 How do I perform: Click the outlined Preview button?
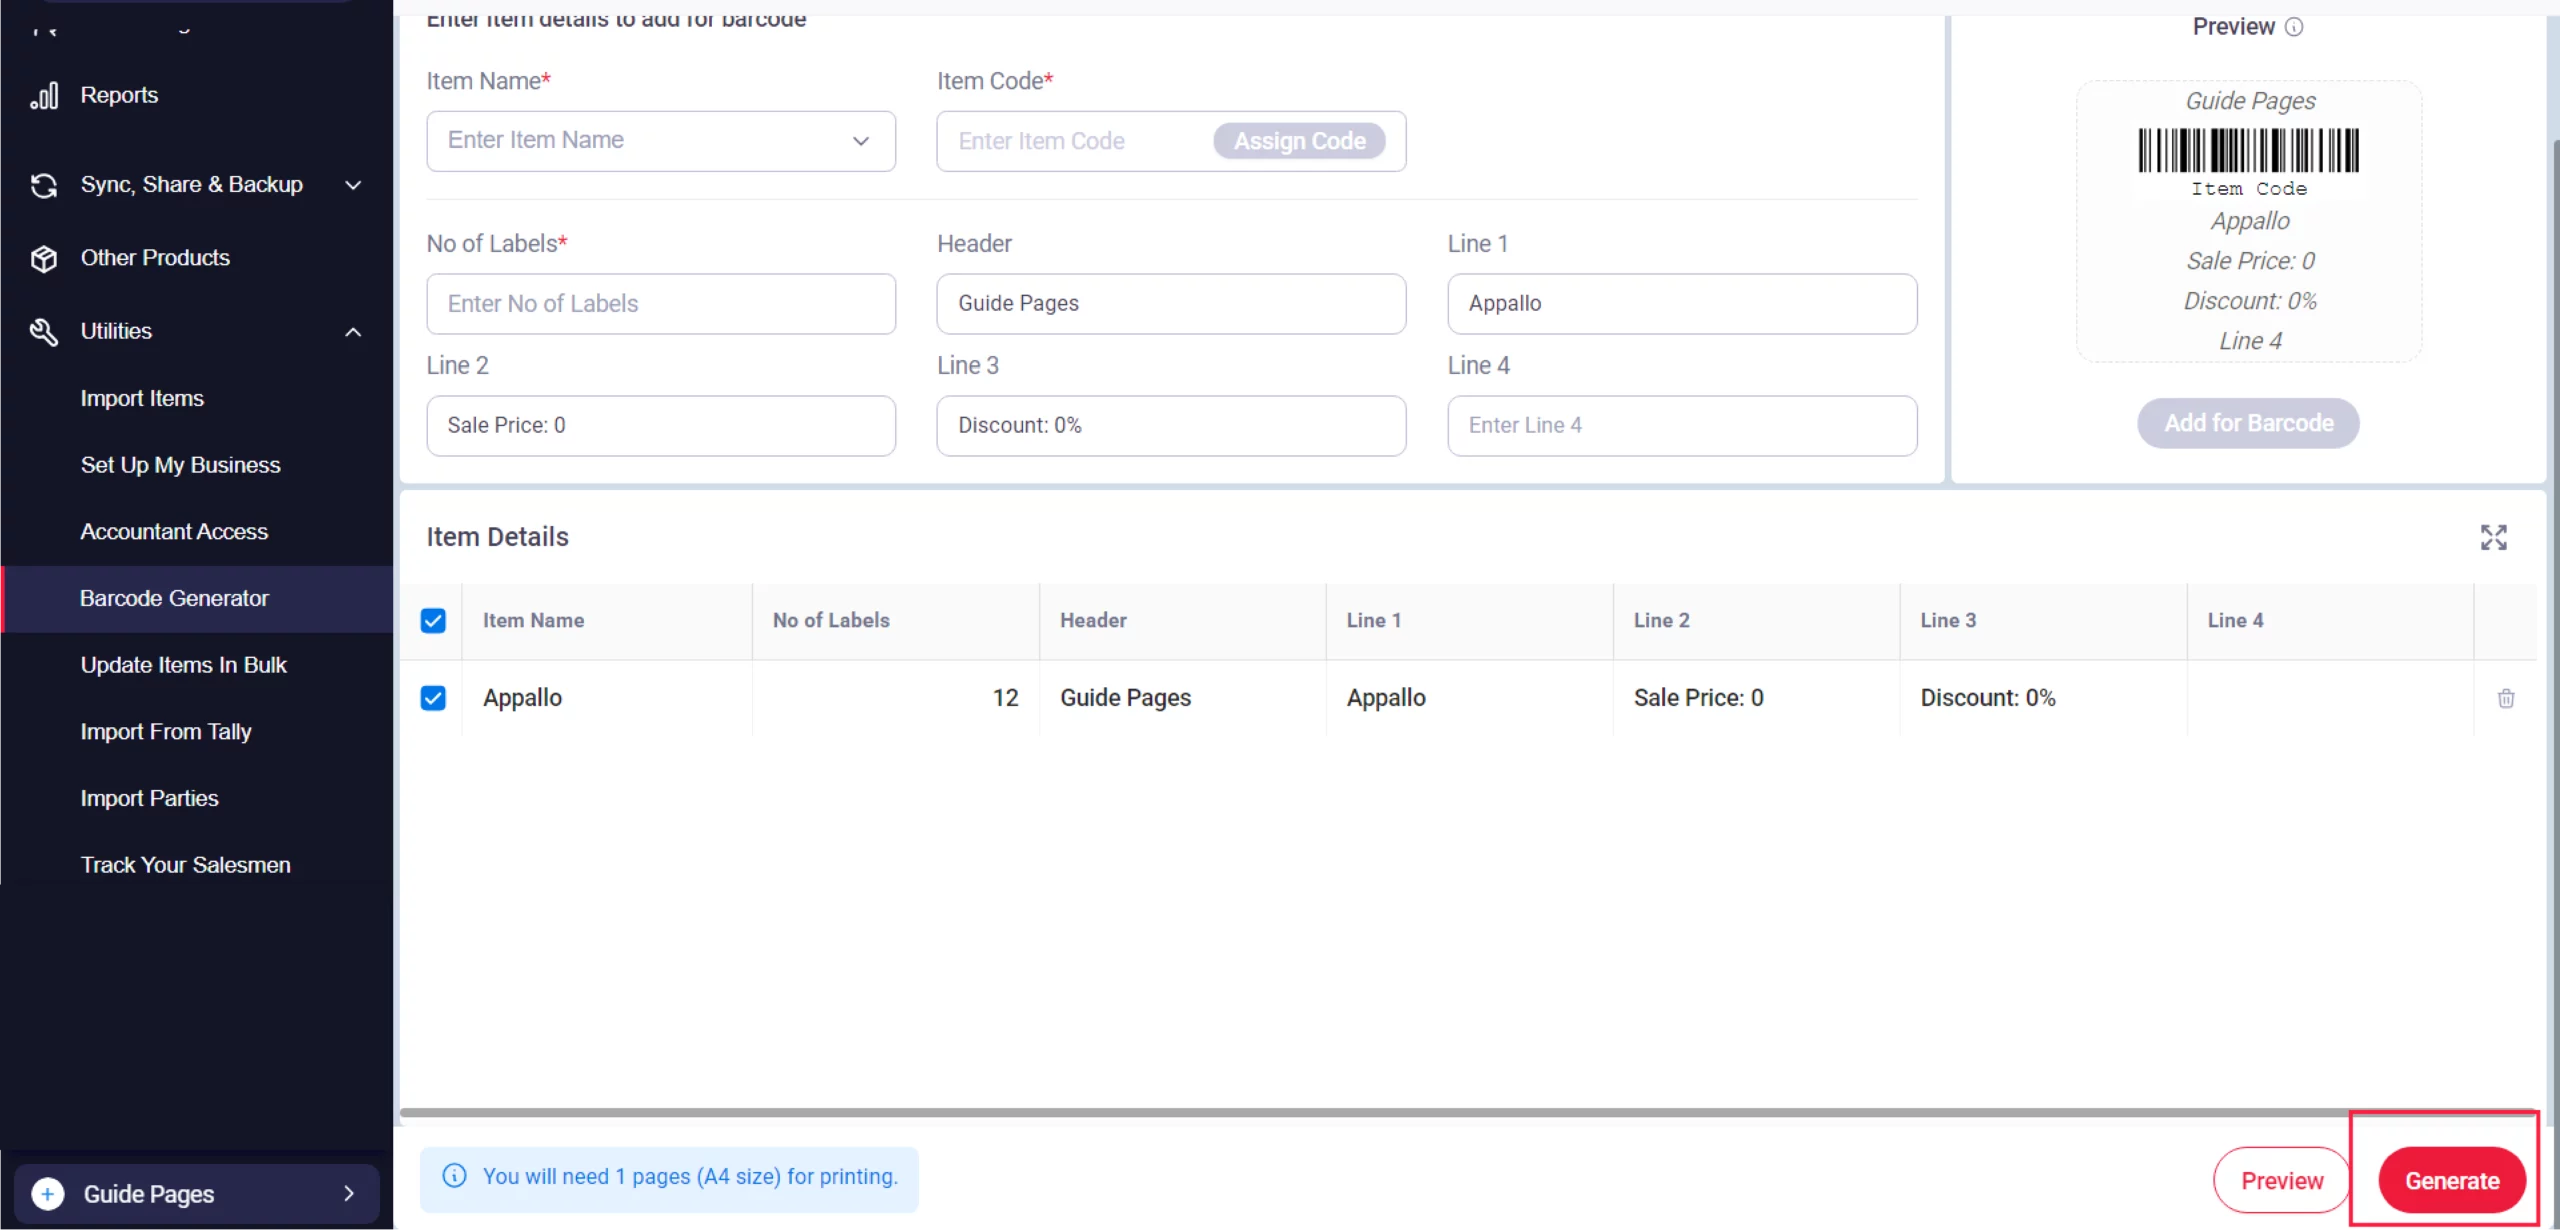(x=2281, y=1181)
